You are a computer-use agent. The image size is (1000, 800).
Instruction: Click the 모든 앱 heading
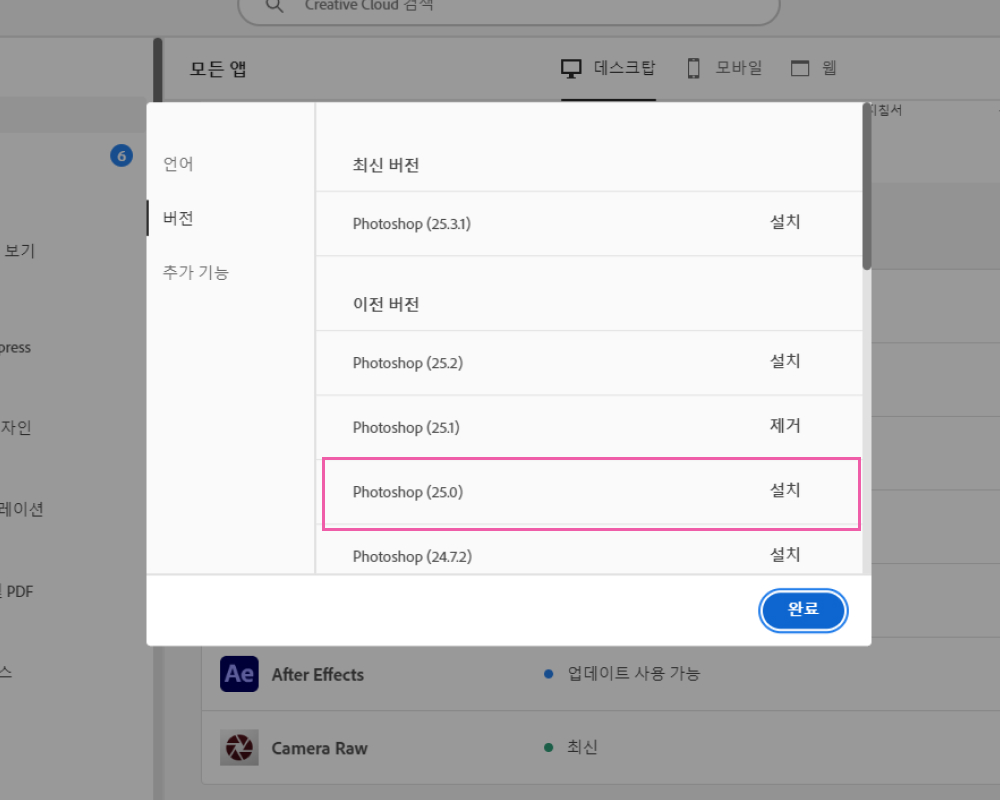click(x=218, y=68)
